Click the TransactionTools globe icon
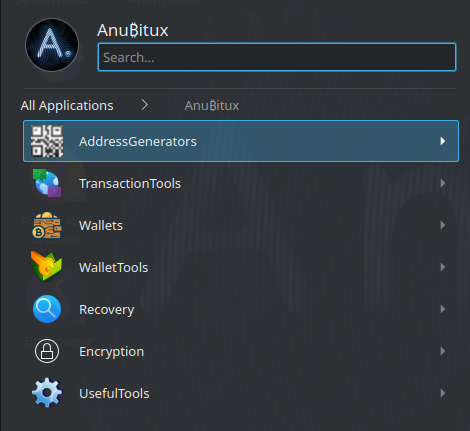Screen dimensions: 470x431 tap(47, 183)
